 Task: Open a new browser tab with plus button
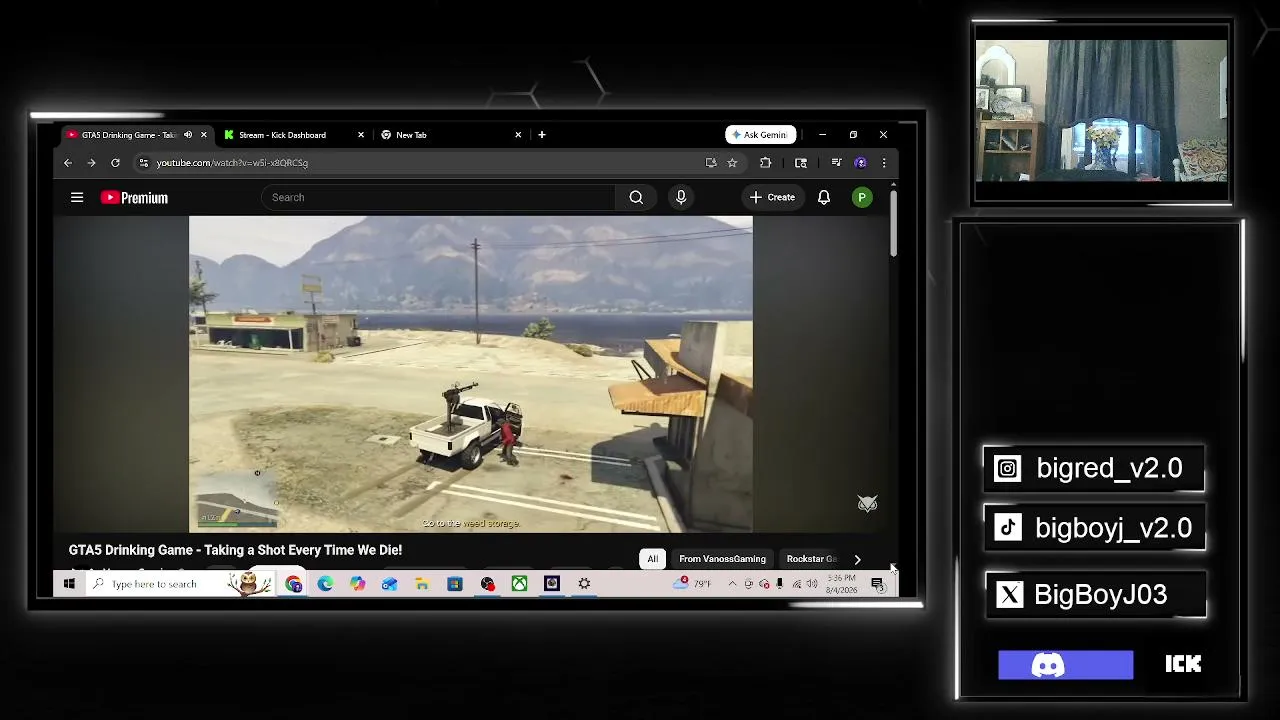[x=542, y=135]
